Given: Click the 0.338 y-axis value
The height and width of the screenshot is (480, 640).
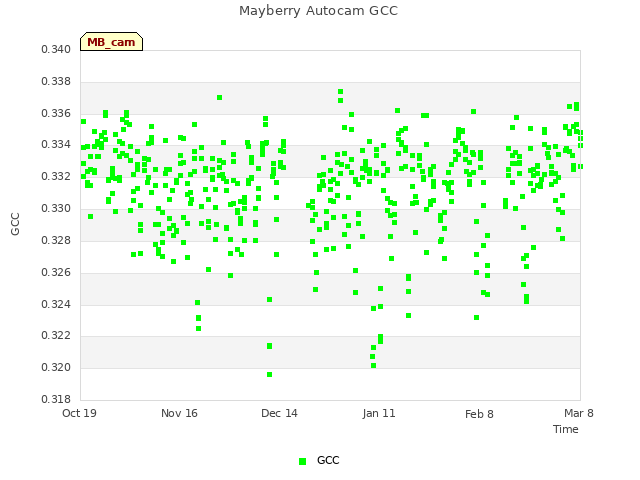Looking at the screenshot, I should [x=56, y=81].
